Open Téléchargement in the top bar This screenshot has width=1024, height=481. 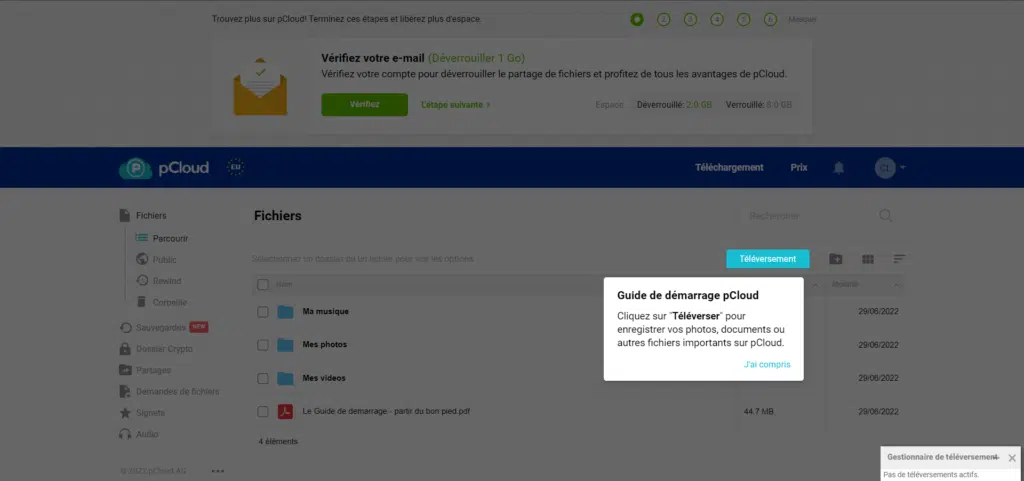729,168
